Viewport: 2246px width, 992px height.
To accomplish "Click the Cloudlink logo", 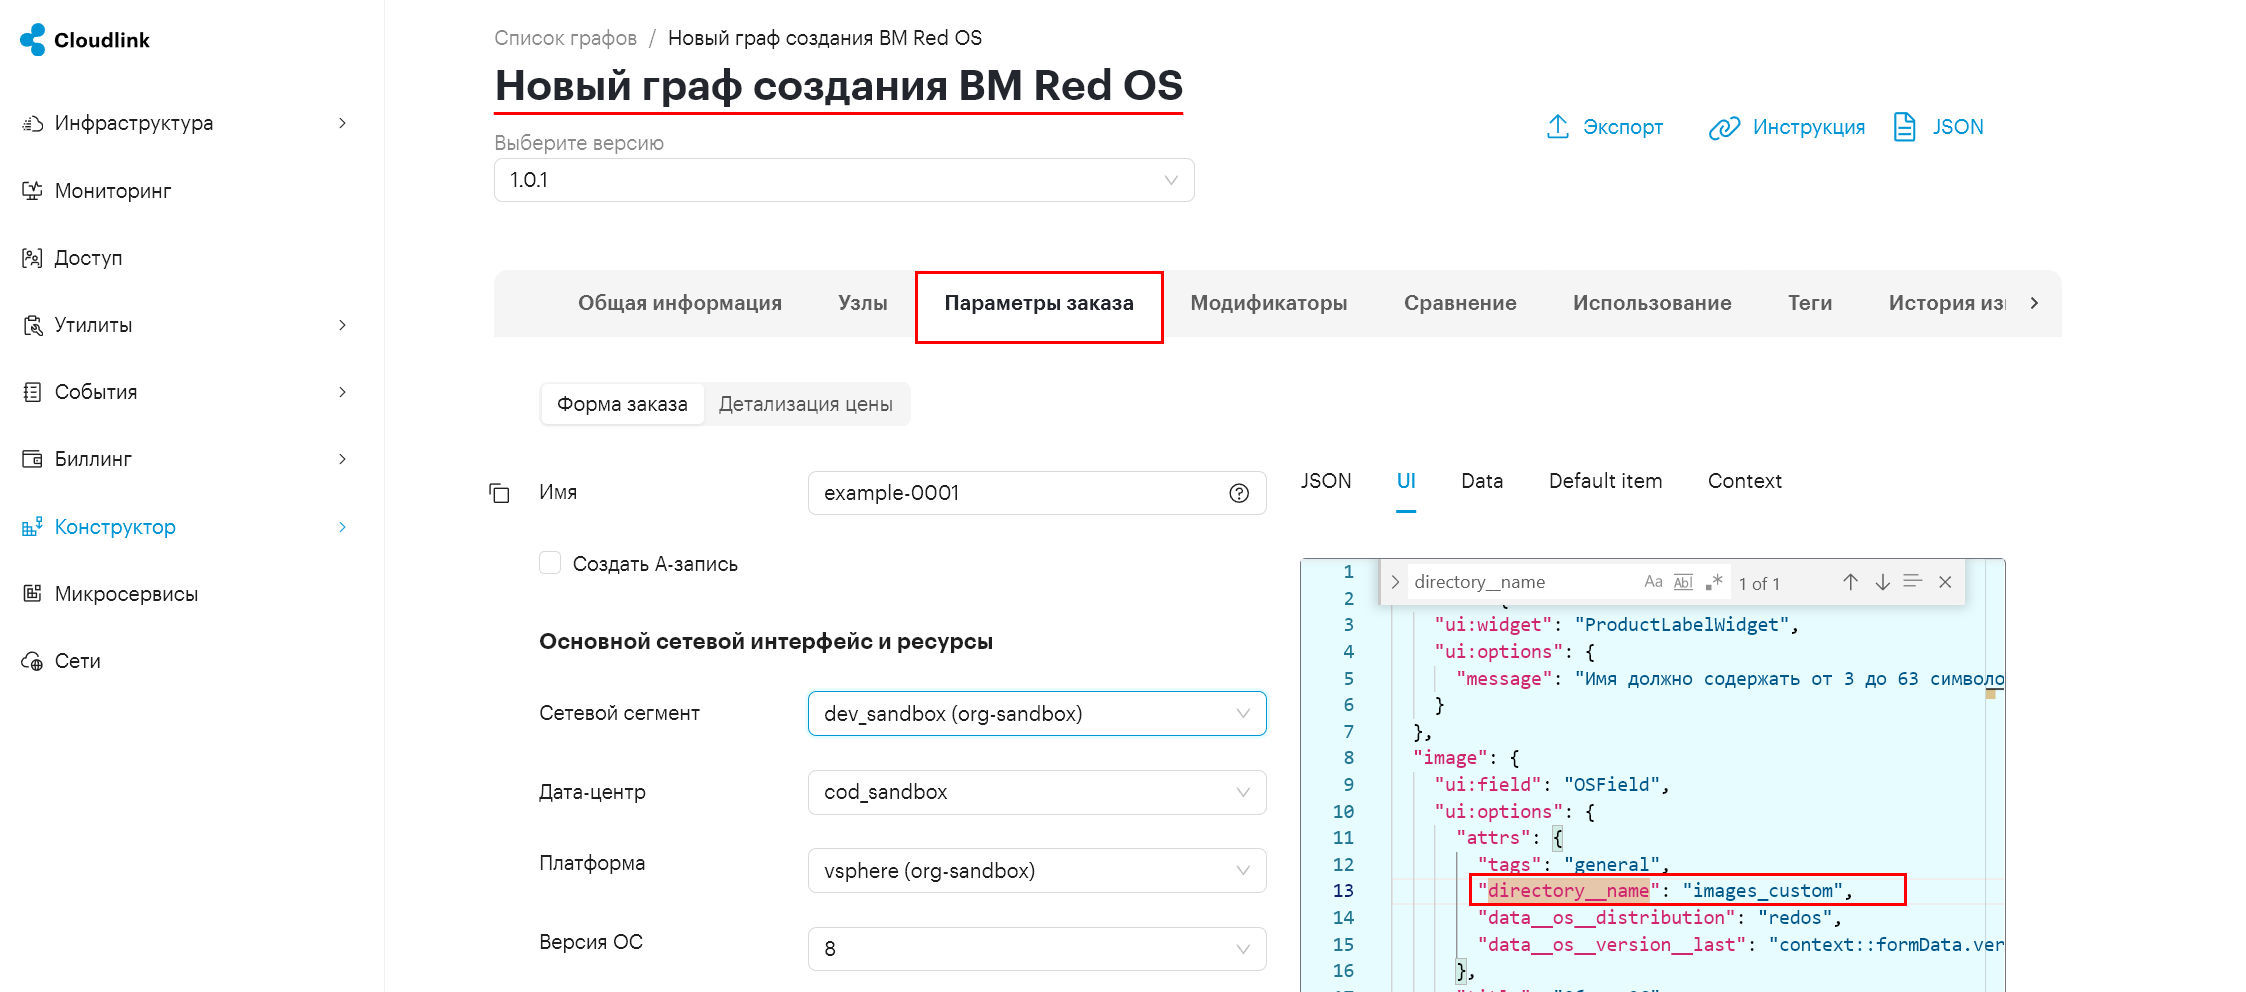I will pos(84,40).
